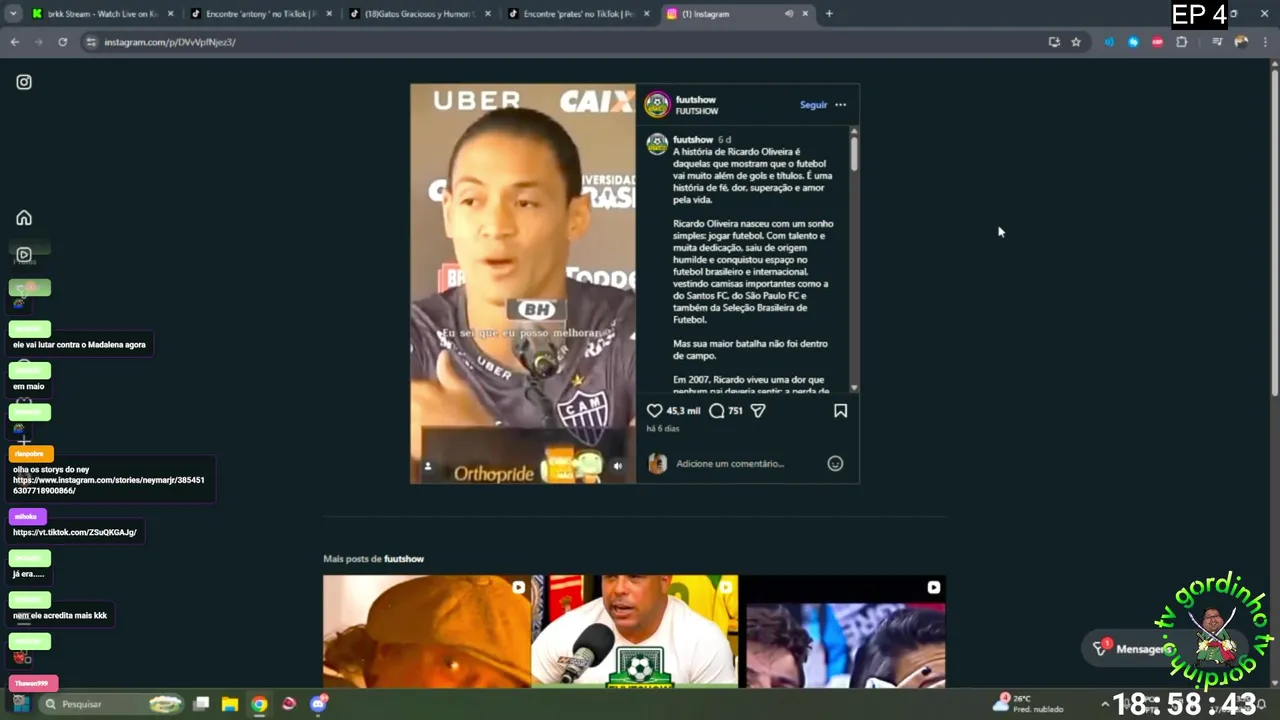Like the post with the heart icon
The image size is (1280, 720).
click(654, 411)
